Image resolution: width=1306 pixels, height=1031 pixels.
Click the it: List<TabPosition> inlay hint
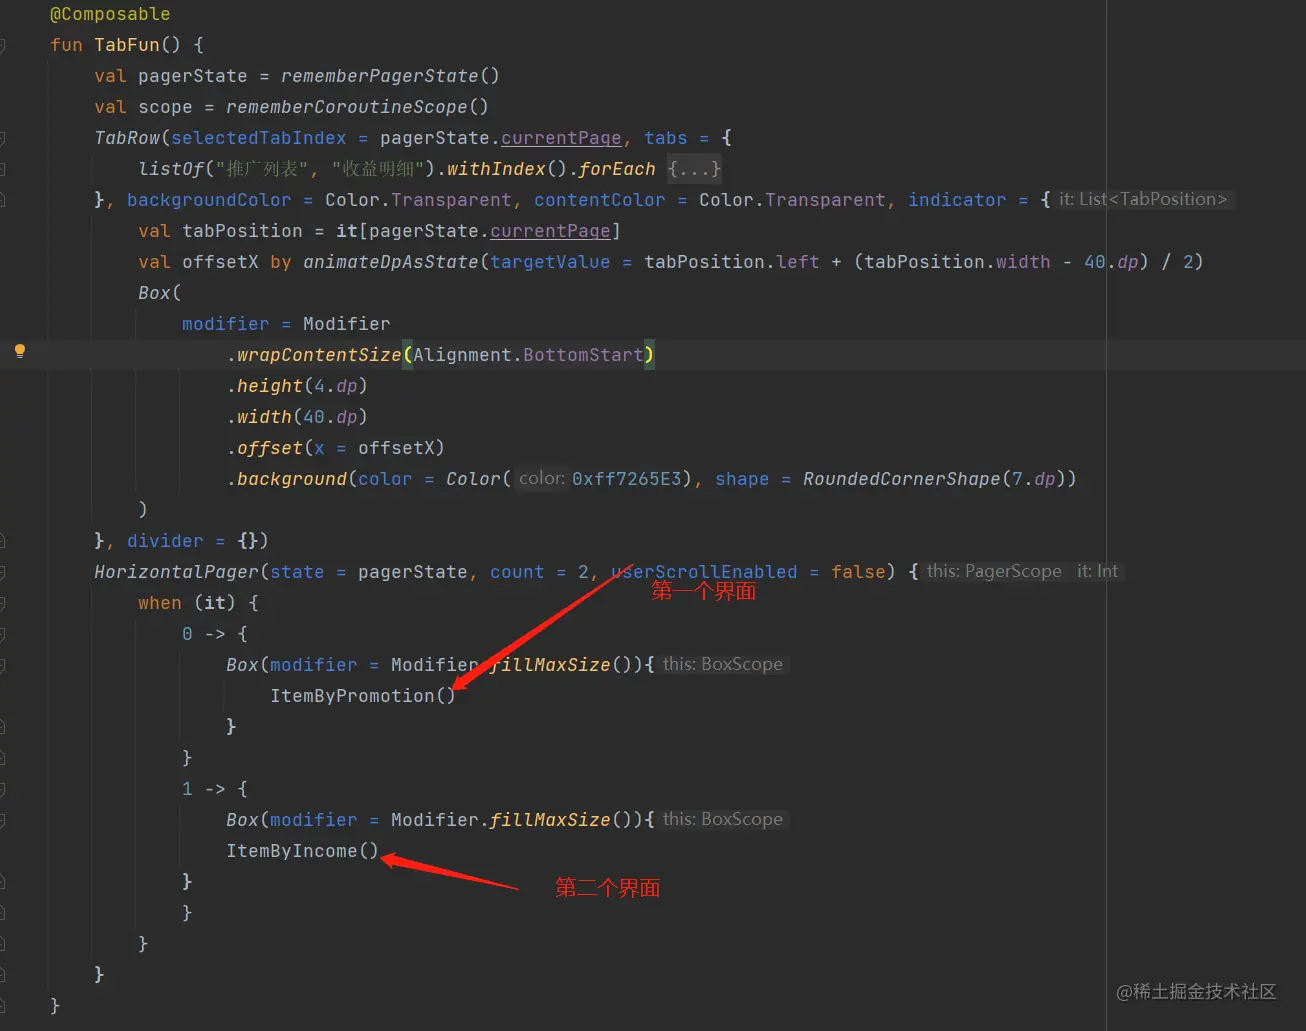point(1143,199)
